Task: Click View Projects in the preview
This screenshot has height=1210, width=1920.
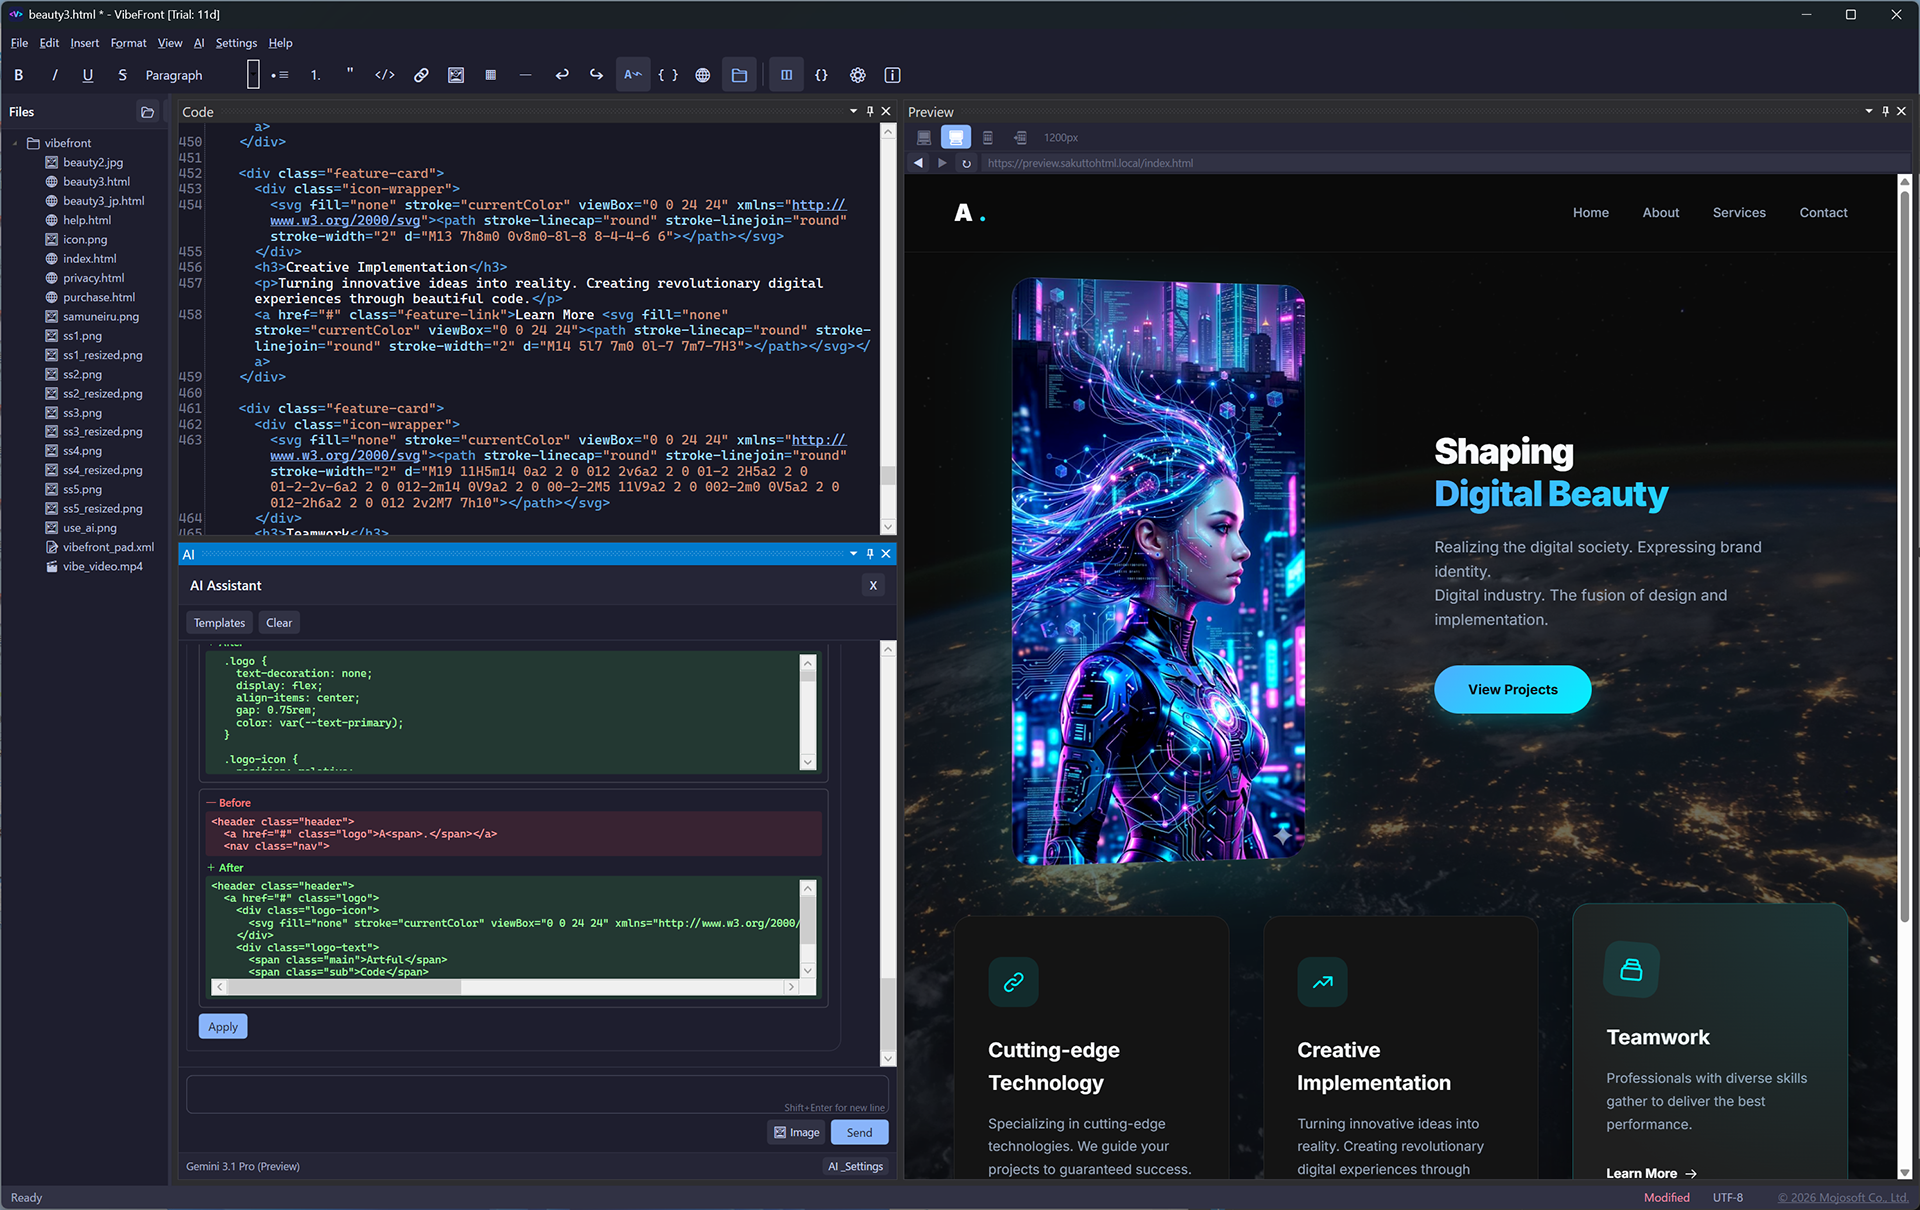Action: [x=1512, y=689]
